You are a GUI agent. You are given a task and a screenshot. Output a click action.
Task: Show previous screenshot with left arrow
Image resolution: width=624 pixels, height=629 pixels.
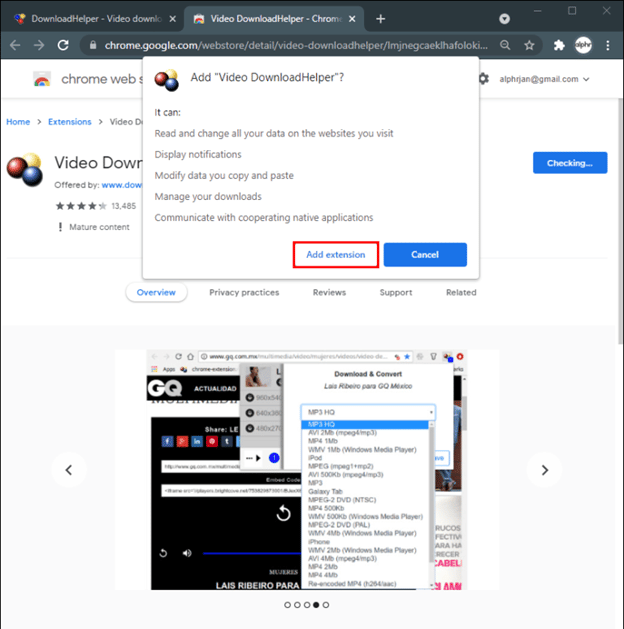69,469
